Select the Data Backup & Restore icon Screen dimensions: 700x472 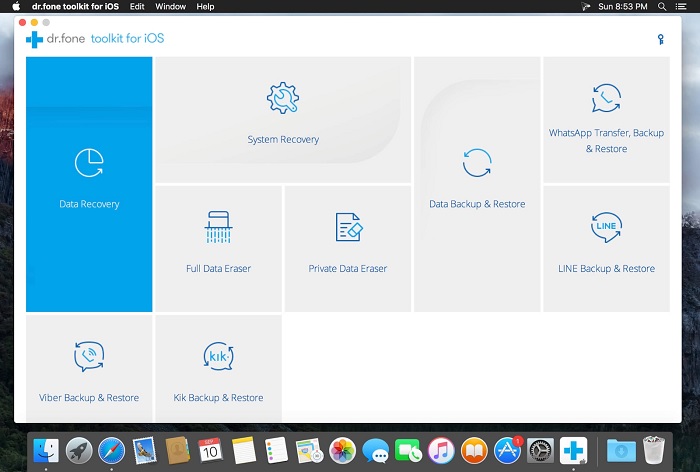(x=477, y=162)
